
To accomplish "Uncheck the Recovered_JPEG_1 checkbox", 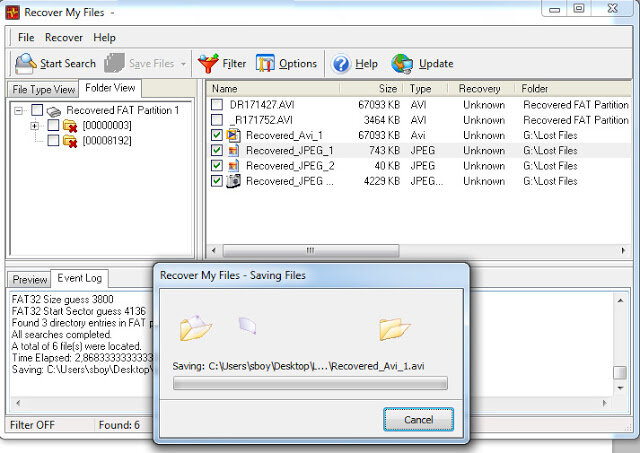I will 217,151.
